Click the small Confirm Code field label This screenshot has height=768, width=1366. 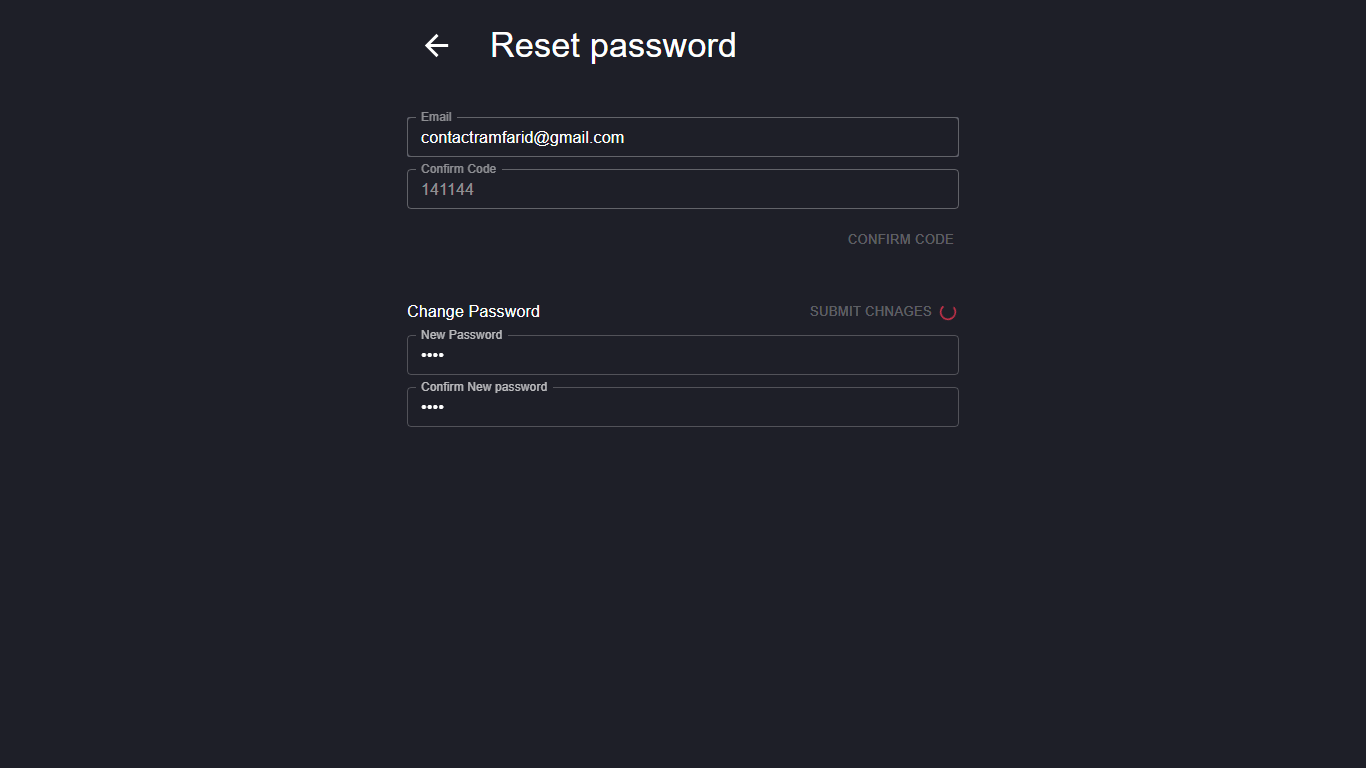click(458, 169)
